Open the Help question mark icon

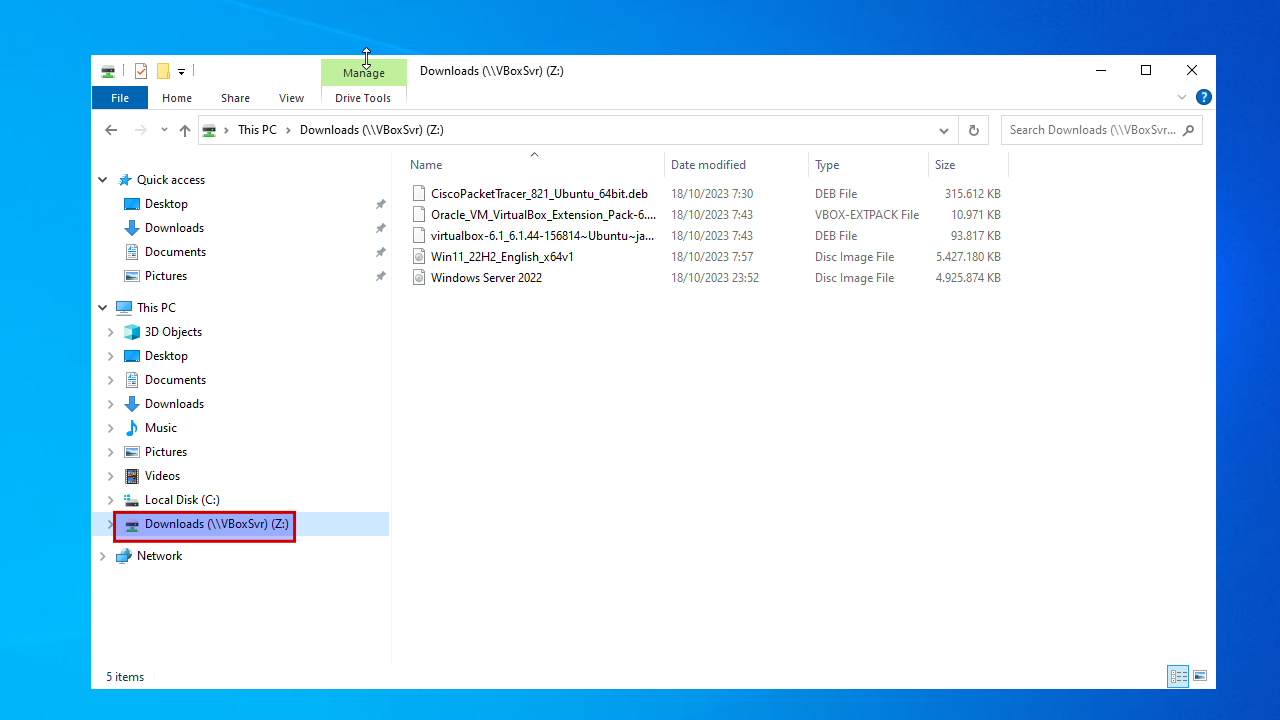click(1204, 98)
